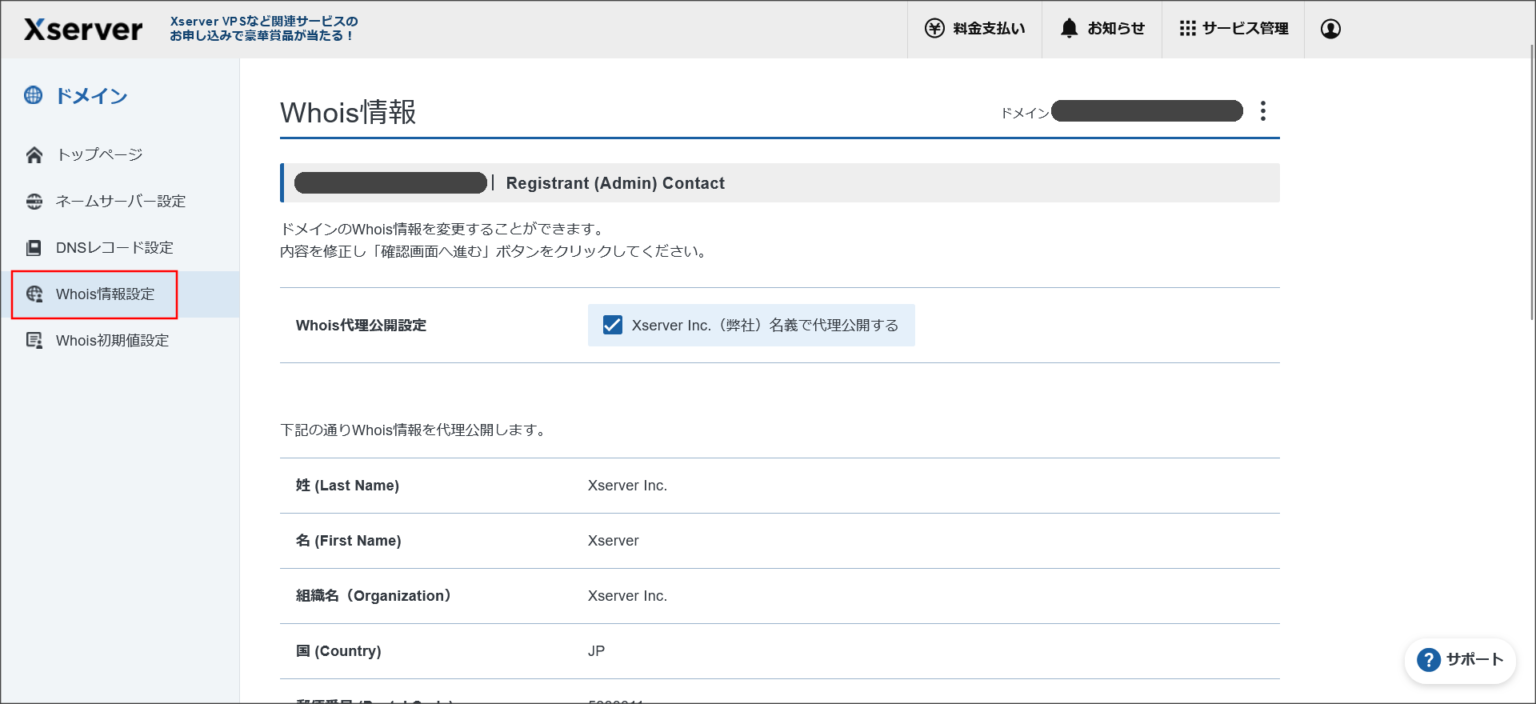The width and height of the screenshot is (1536, 704).
Task: Open the kebab menu beside the domain name
Action: [x=1263, y=111]
